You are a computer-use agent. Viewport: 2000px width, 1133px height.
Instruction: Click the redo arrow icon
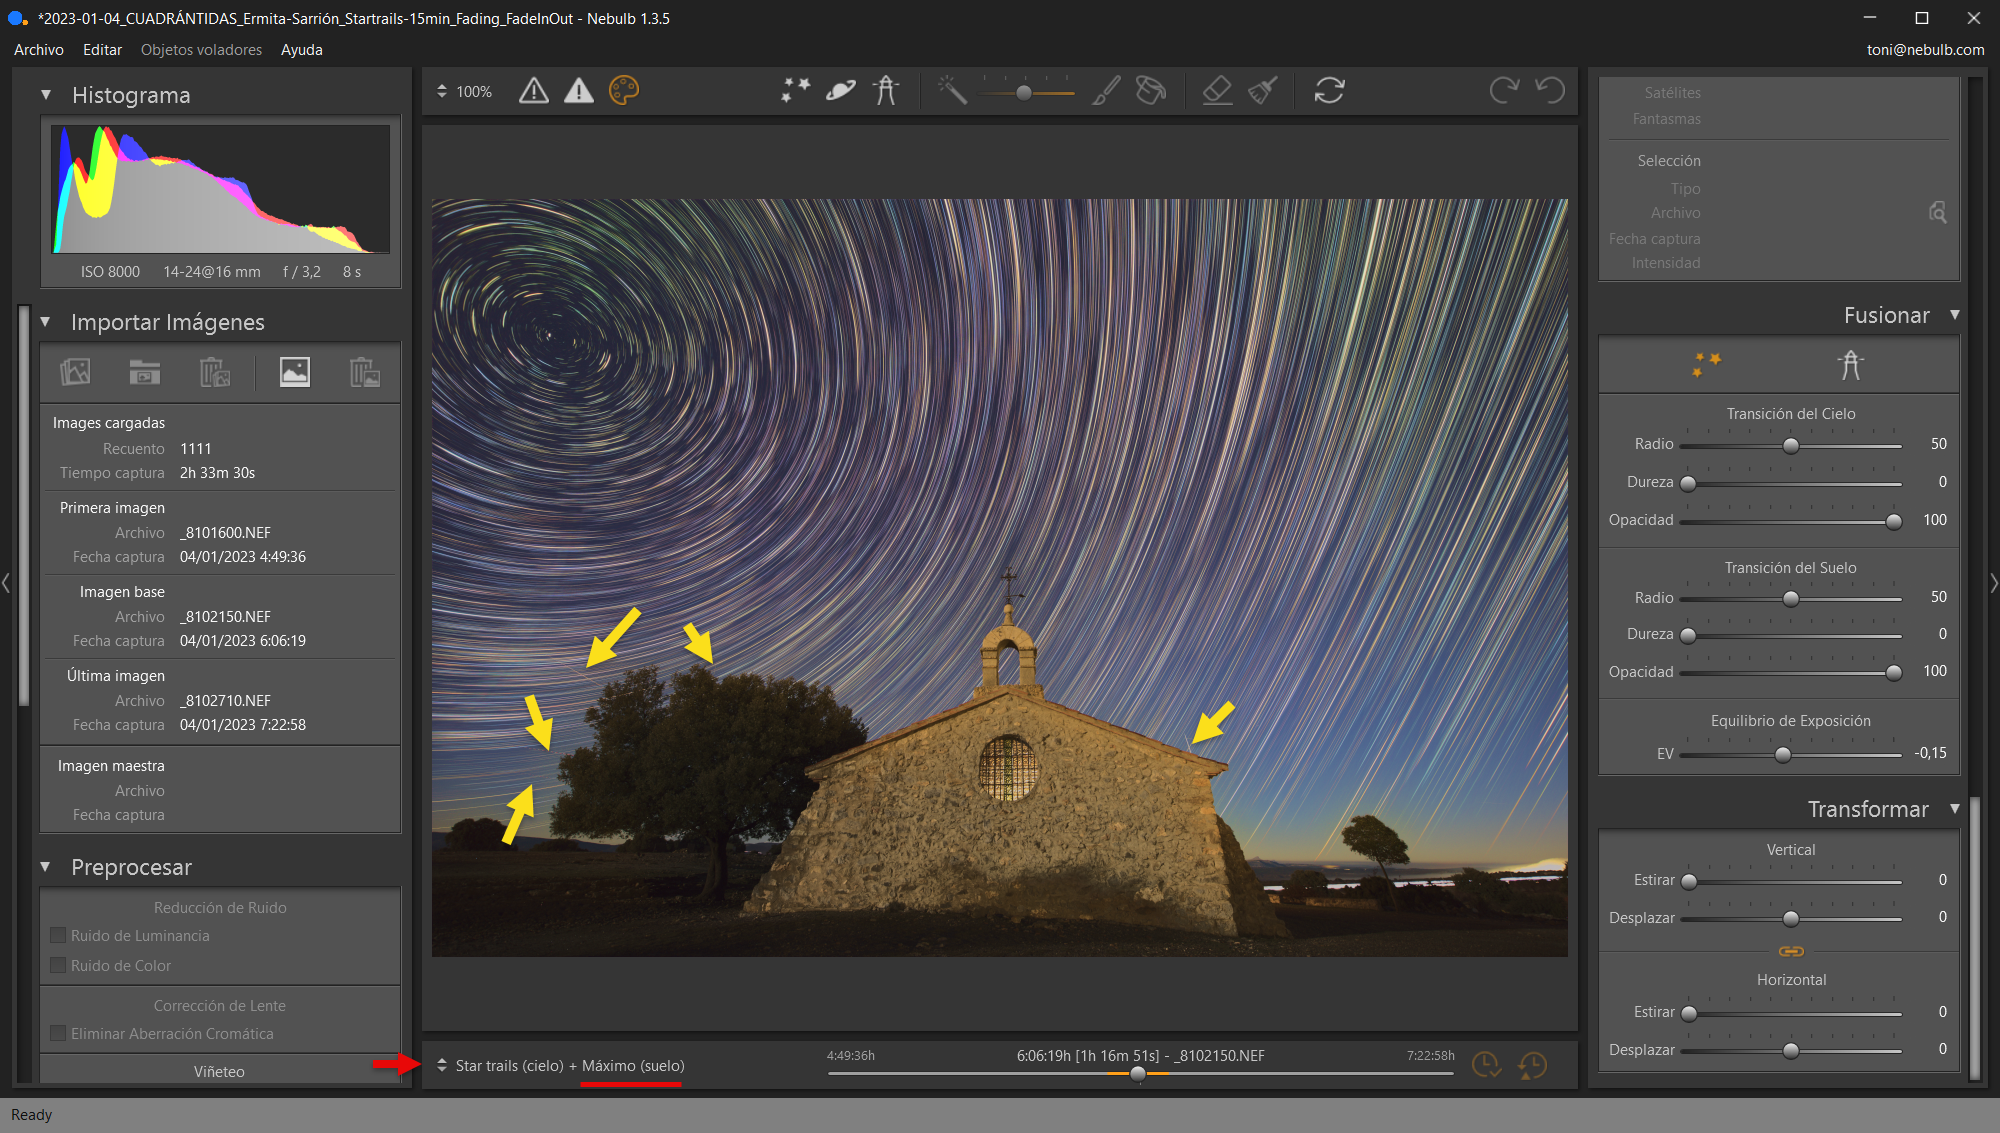tap(1504, 91)
